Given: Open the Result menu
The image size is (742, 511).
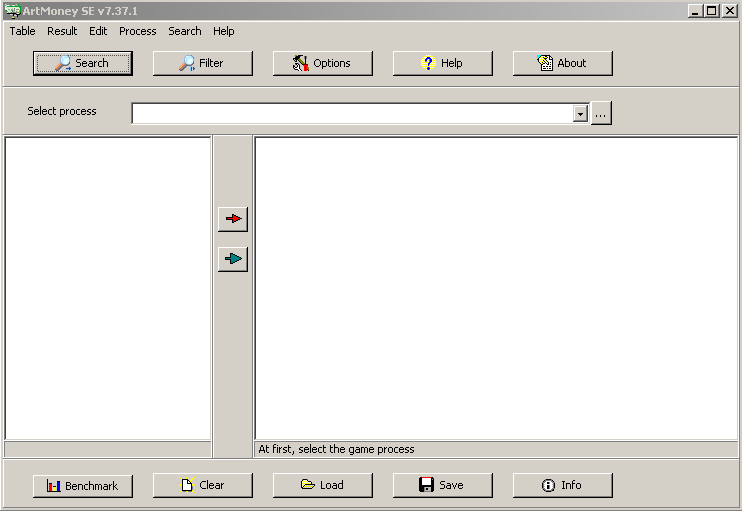Looking at the screenshot, I should click(x=62, y=31).
